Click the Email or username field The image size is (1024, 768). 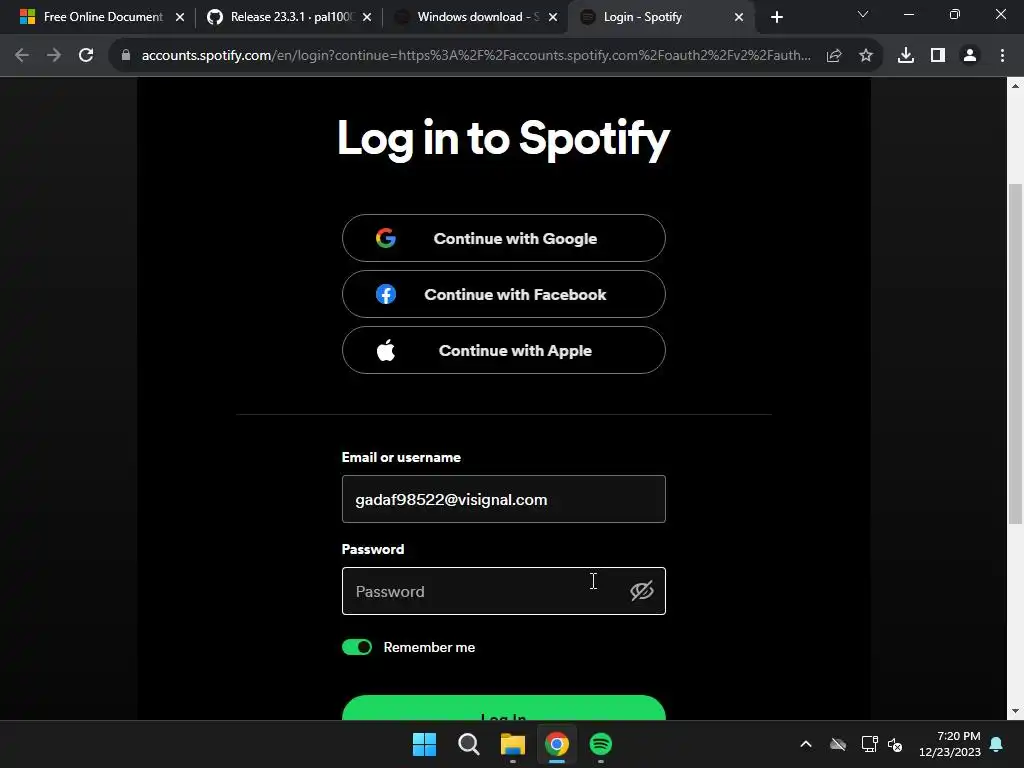504,500
